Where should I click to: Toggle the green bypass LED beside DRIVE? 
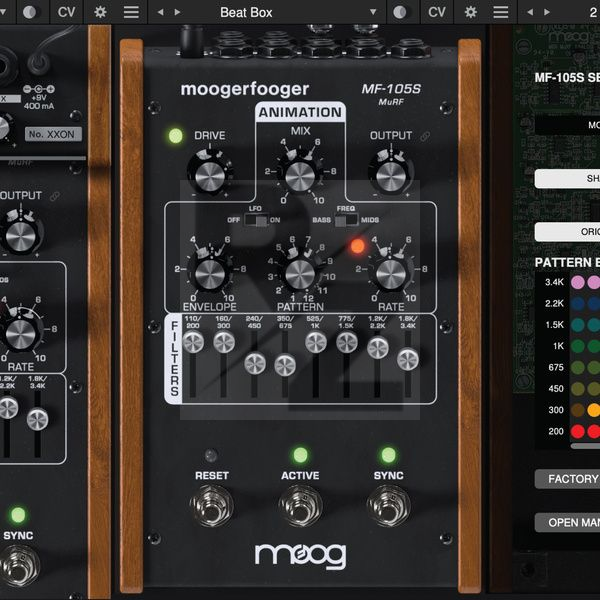pos(176,136)
